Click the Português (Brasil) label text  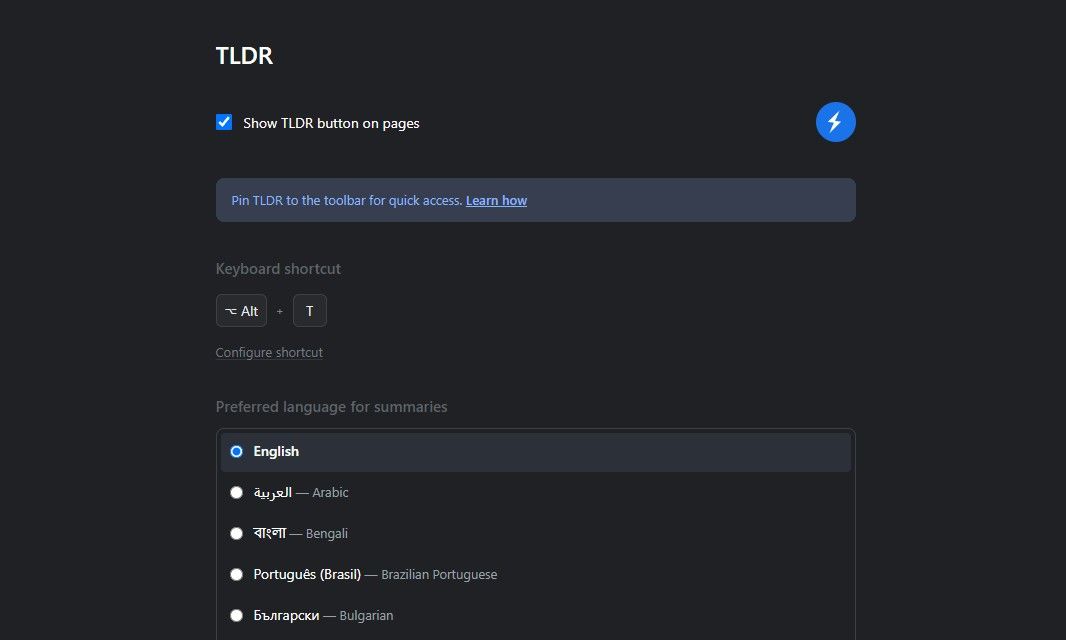pos(307,575)
